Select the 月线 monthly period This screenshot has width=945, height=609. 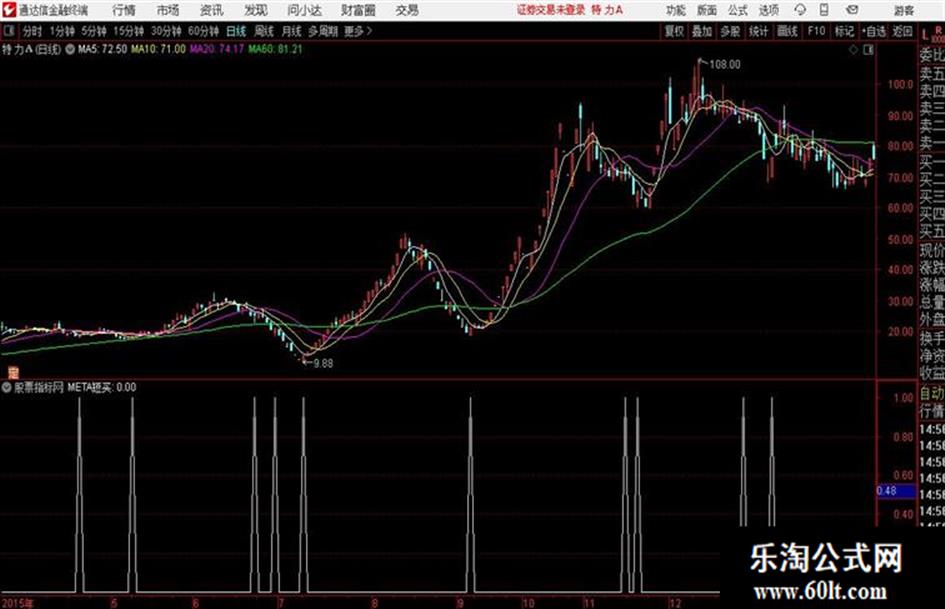click(x=292, y=31)
